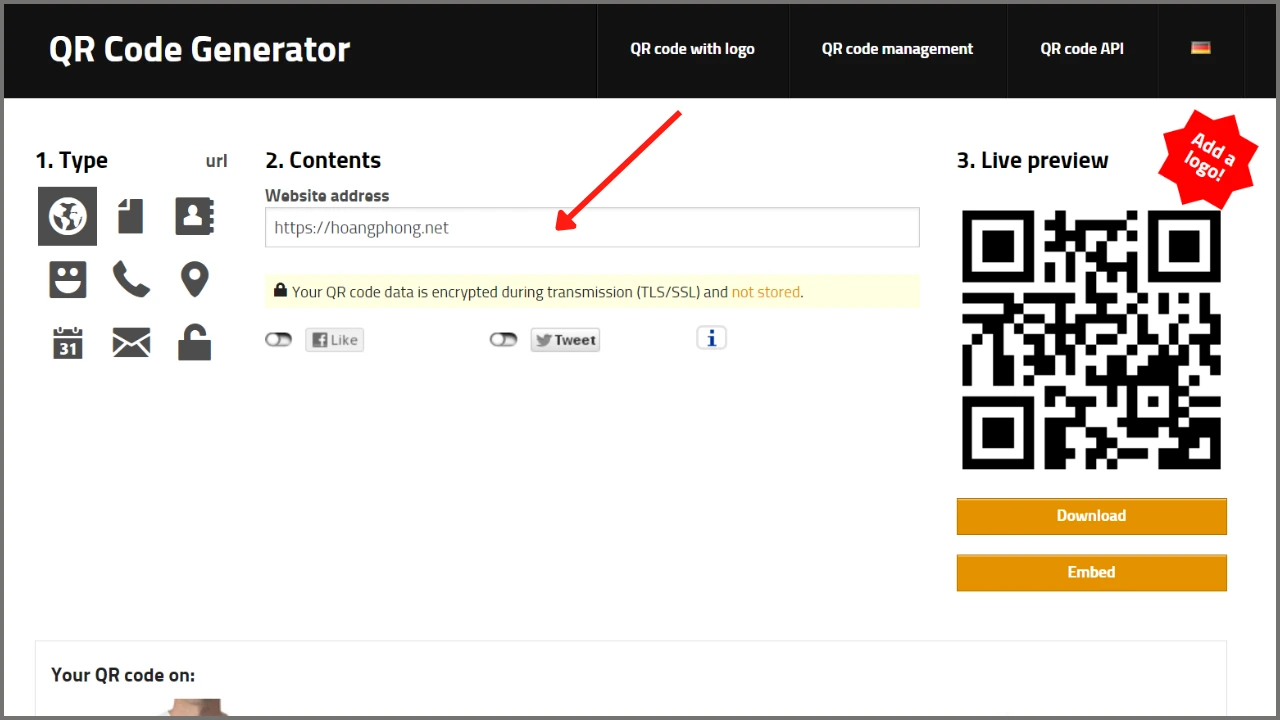
Task: Open QR code with logo menu
Action: (692, 49)
